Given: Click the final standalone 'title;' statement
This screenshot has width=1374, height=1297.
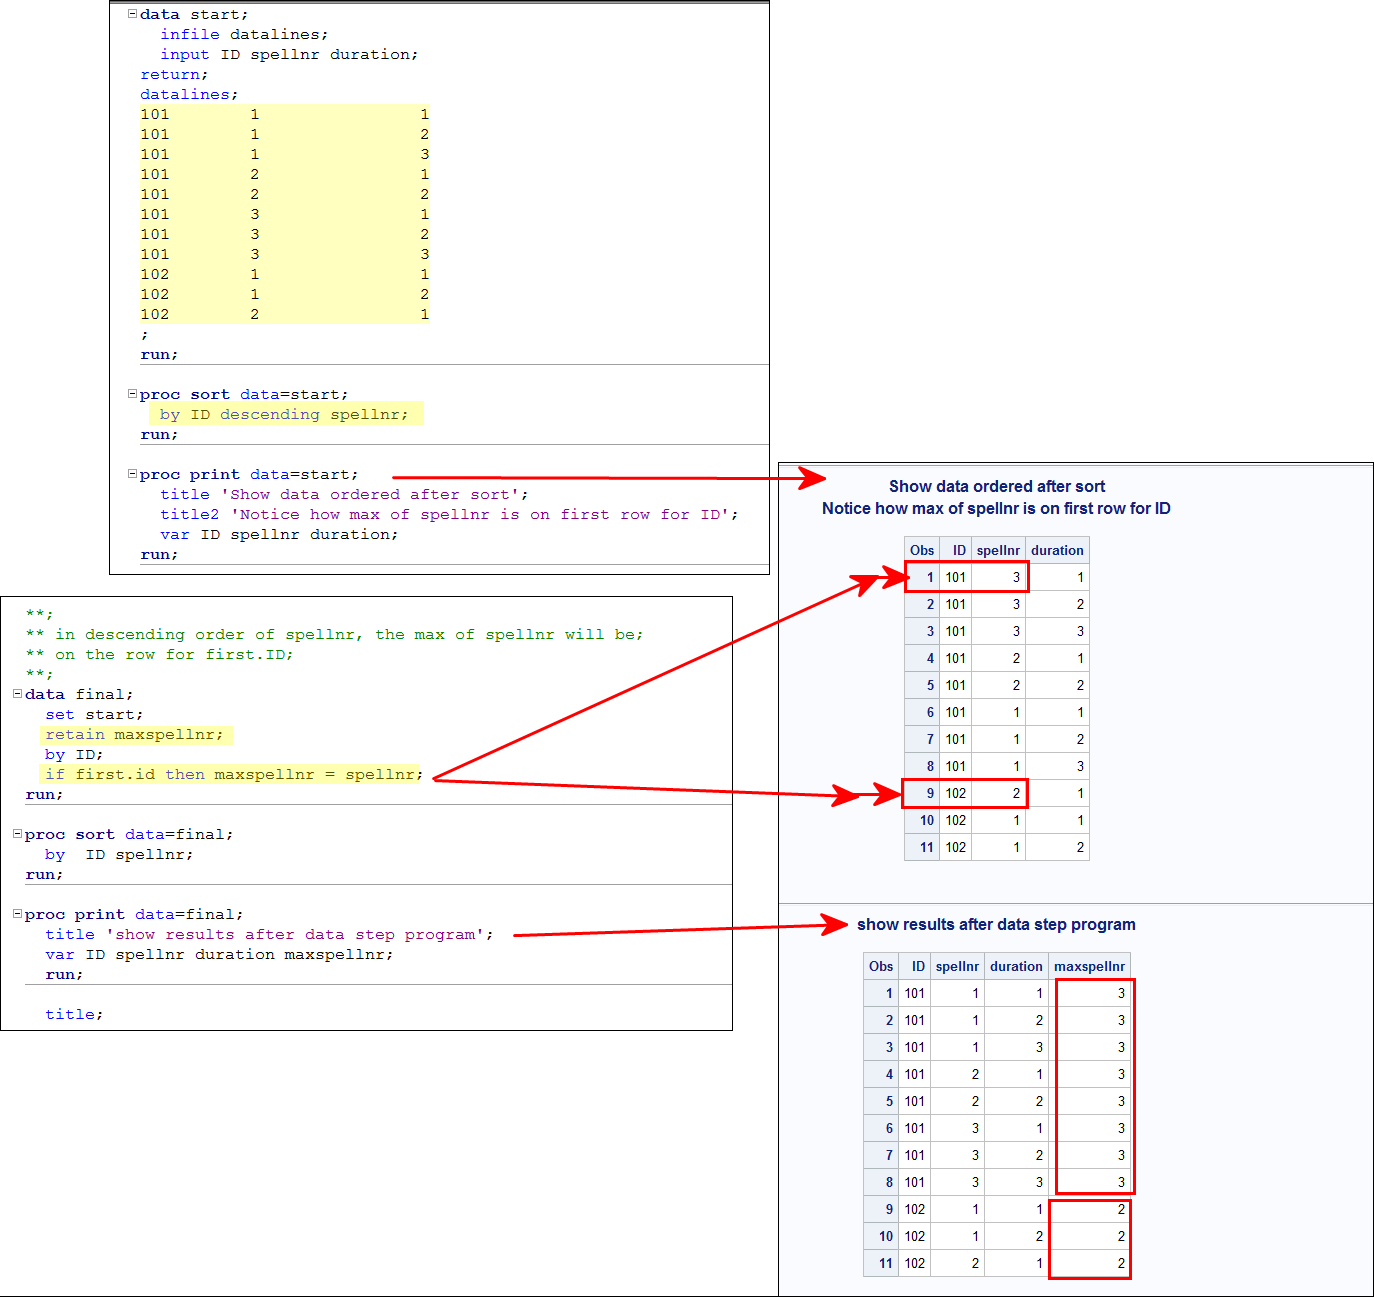Looking at the screenshot, I should pyautogui.click(x=74, y=1015).
